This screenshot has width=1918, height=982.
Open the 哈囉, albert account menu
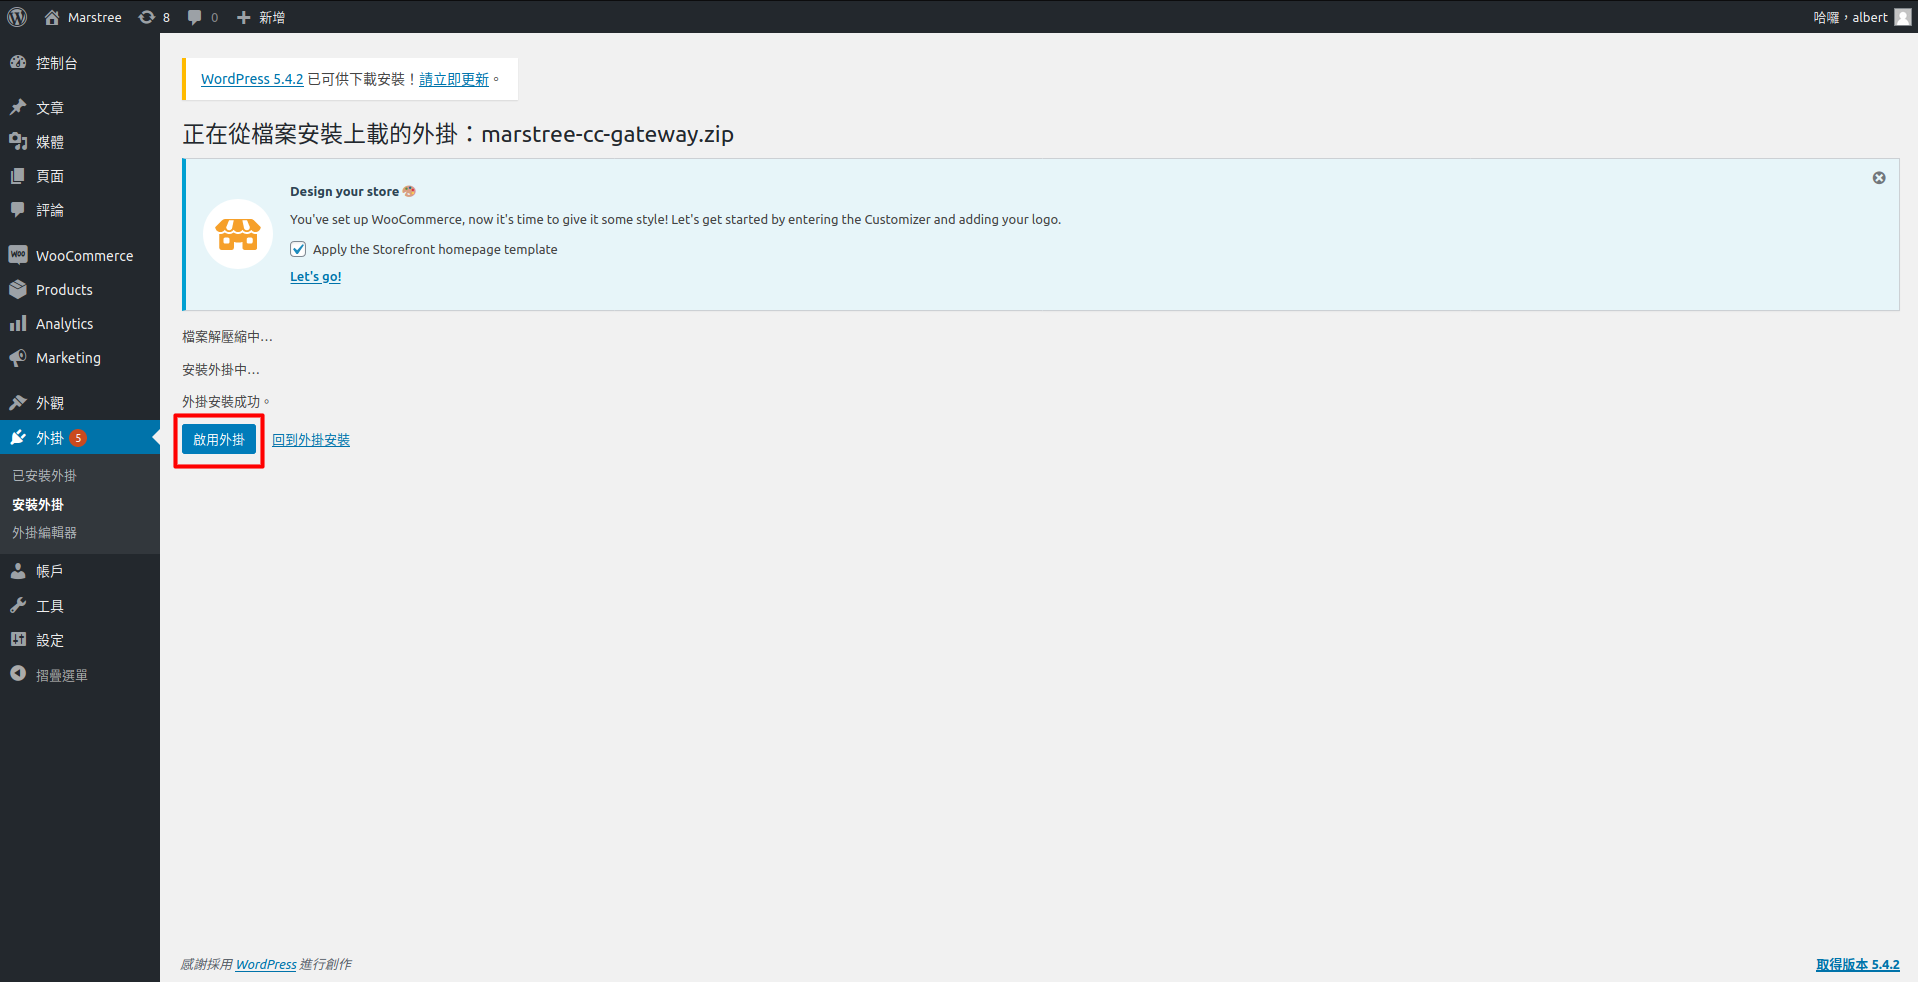[1861, 17]
